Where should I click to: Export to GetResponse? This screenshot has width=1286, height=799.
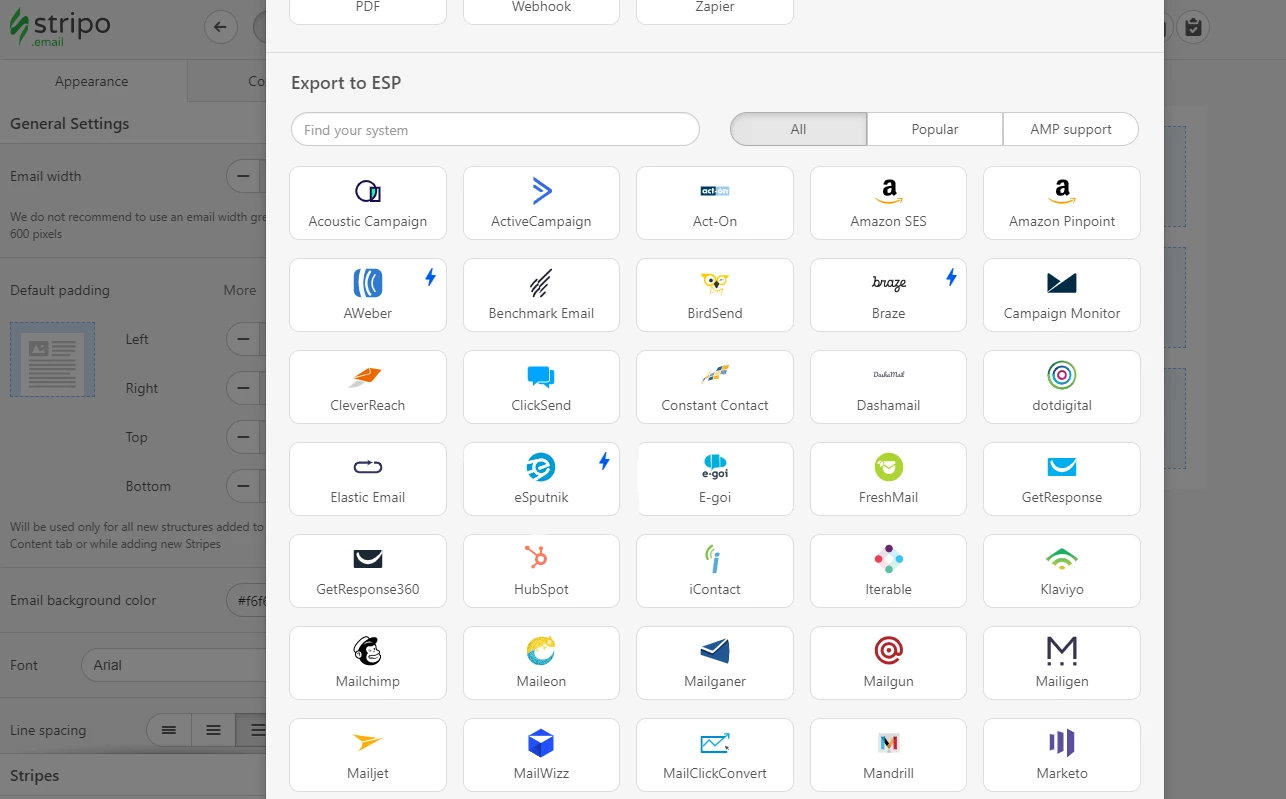1062,479
